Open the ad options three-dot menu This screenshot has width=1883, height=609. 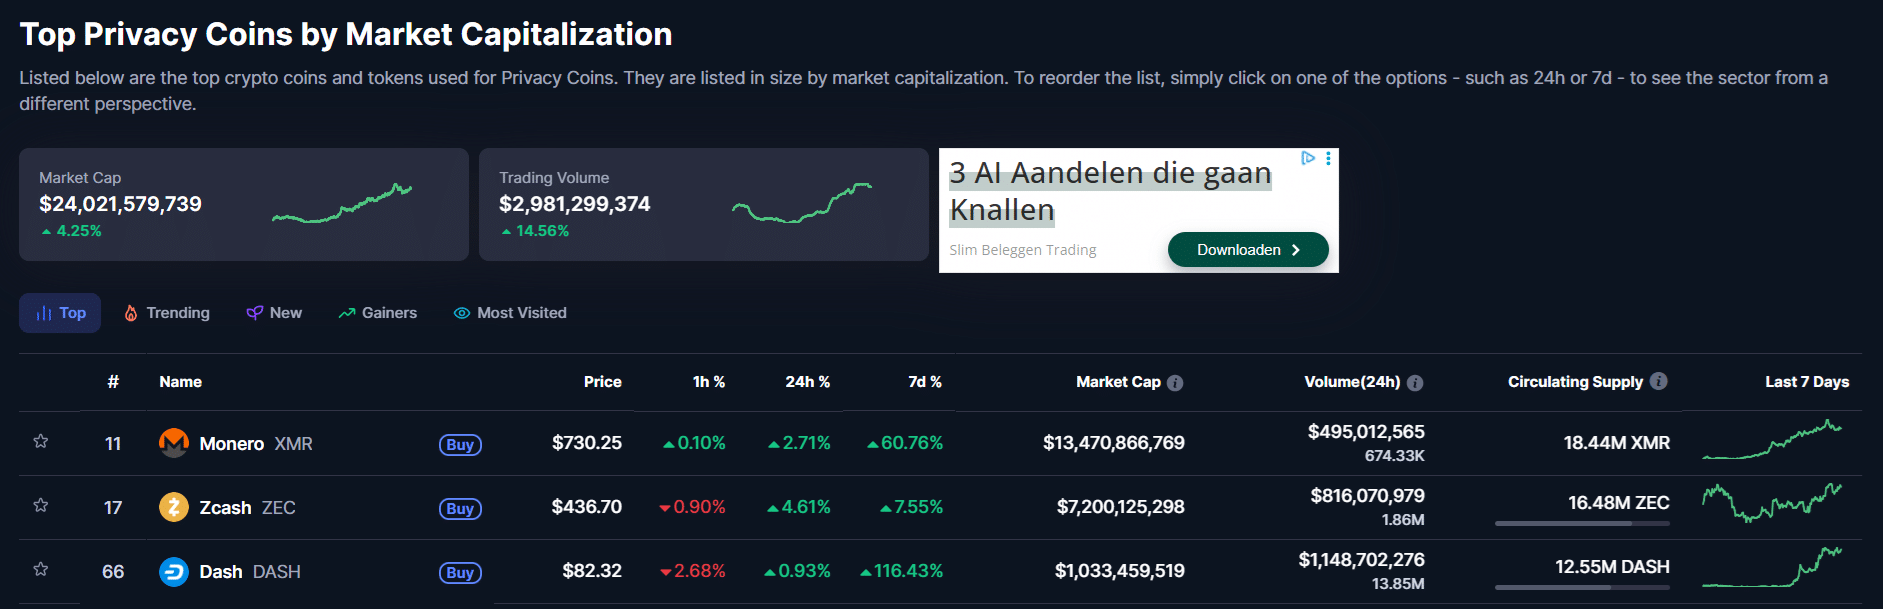point(1328,158)
